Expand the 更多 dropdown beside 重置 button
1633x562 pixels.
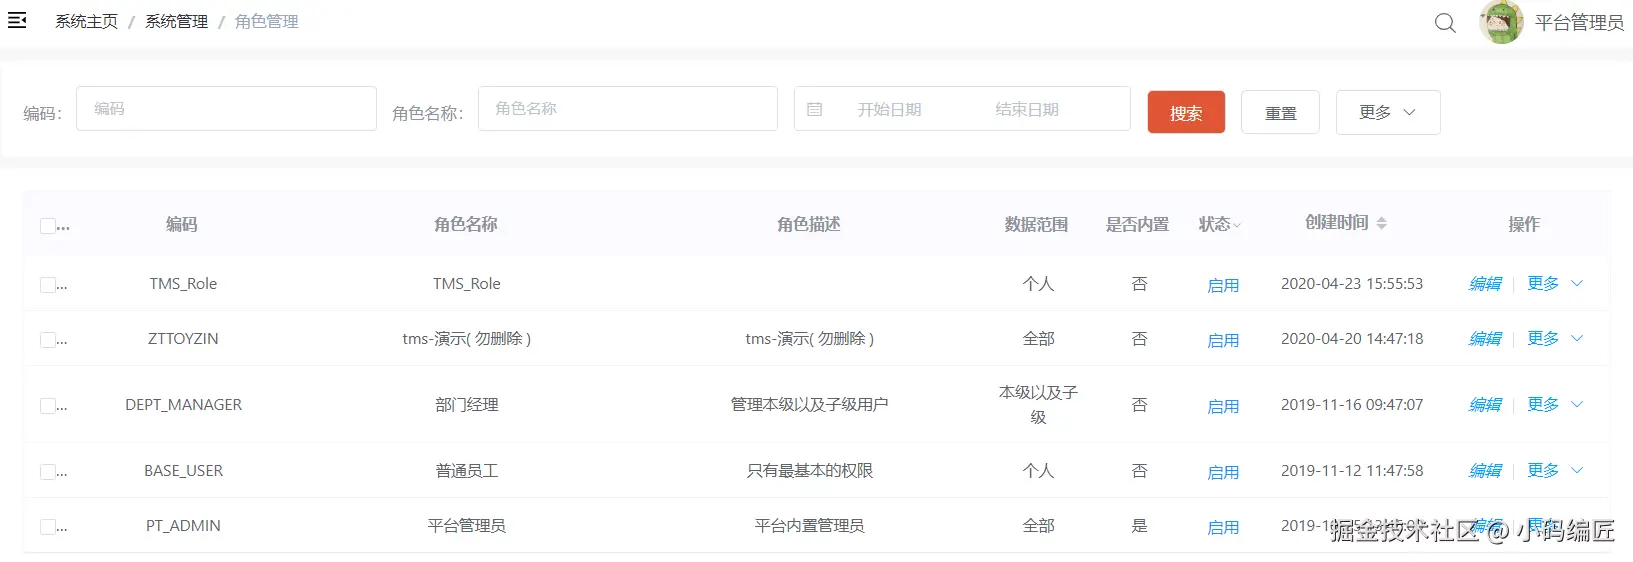pos(1388,112)
